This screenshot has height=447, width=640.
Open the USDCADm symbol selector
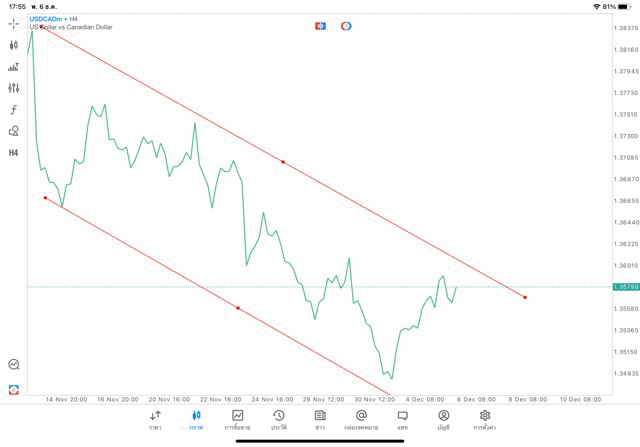46,19
